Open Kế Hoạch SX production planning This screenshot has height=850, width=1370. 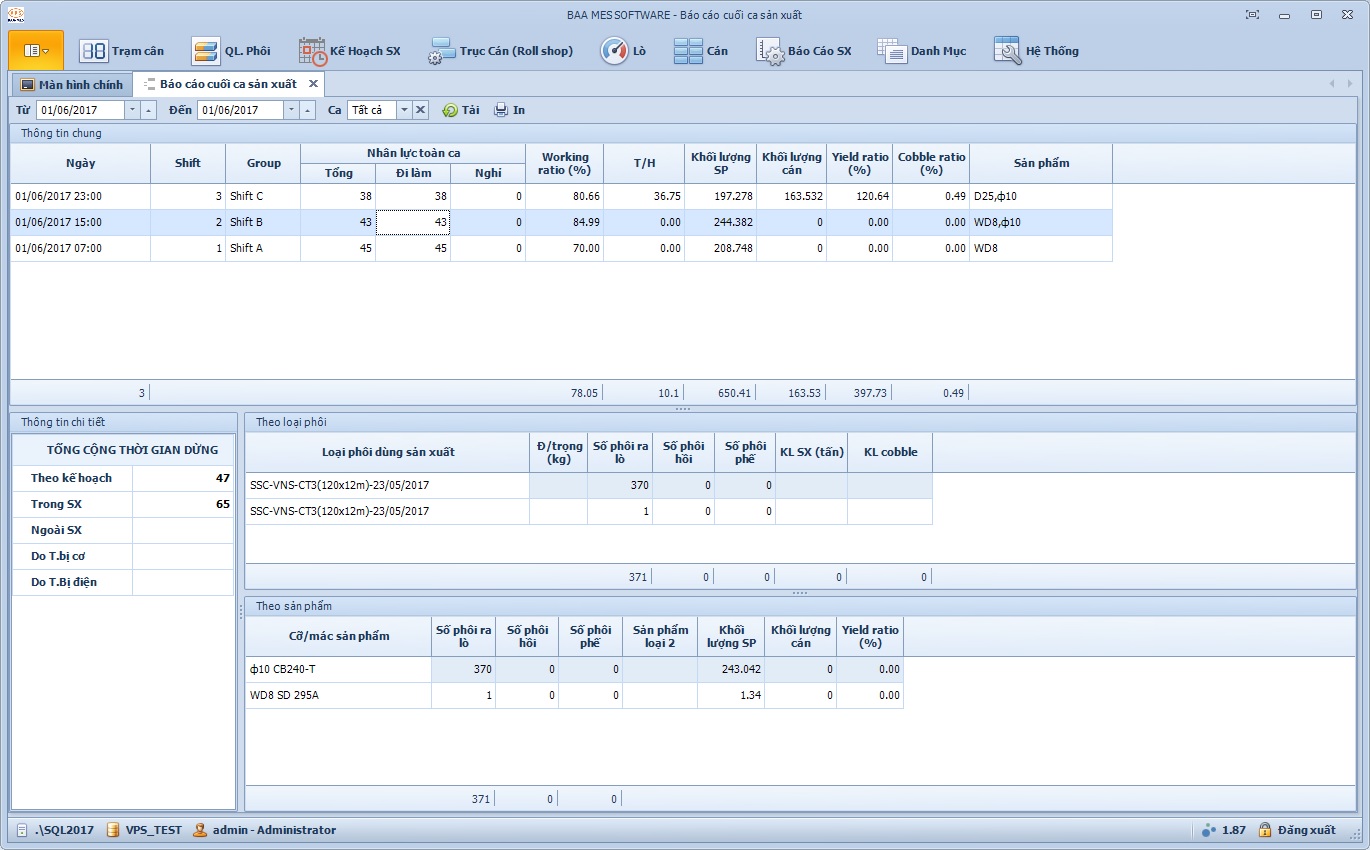click(x=349, y=51)
